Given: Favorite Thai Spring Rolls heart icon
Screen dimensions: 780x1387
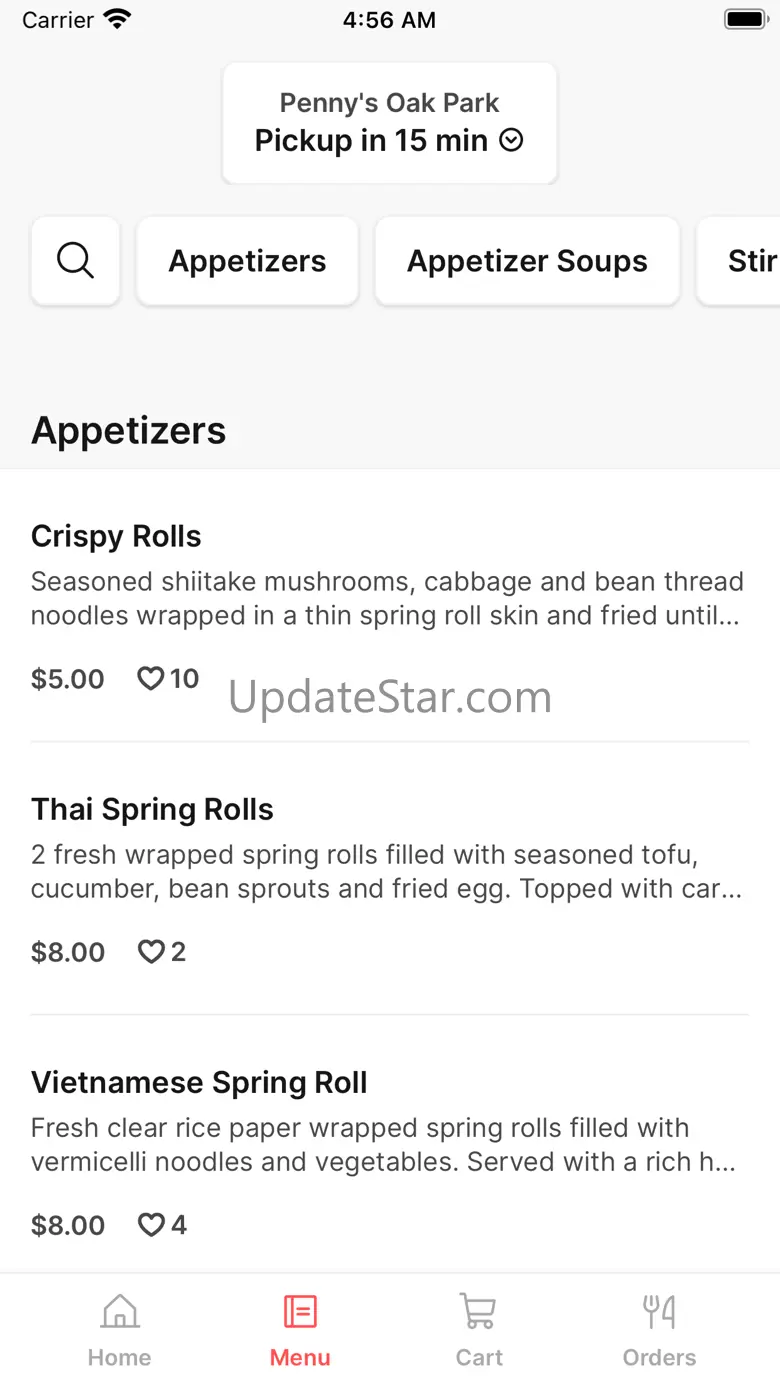Looking at the screenshot, I should pyautogui.click(x=150, y=952).
